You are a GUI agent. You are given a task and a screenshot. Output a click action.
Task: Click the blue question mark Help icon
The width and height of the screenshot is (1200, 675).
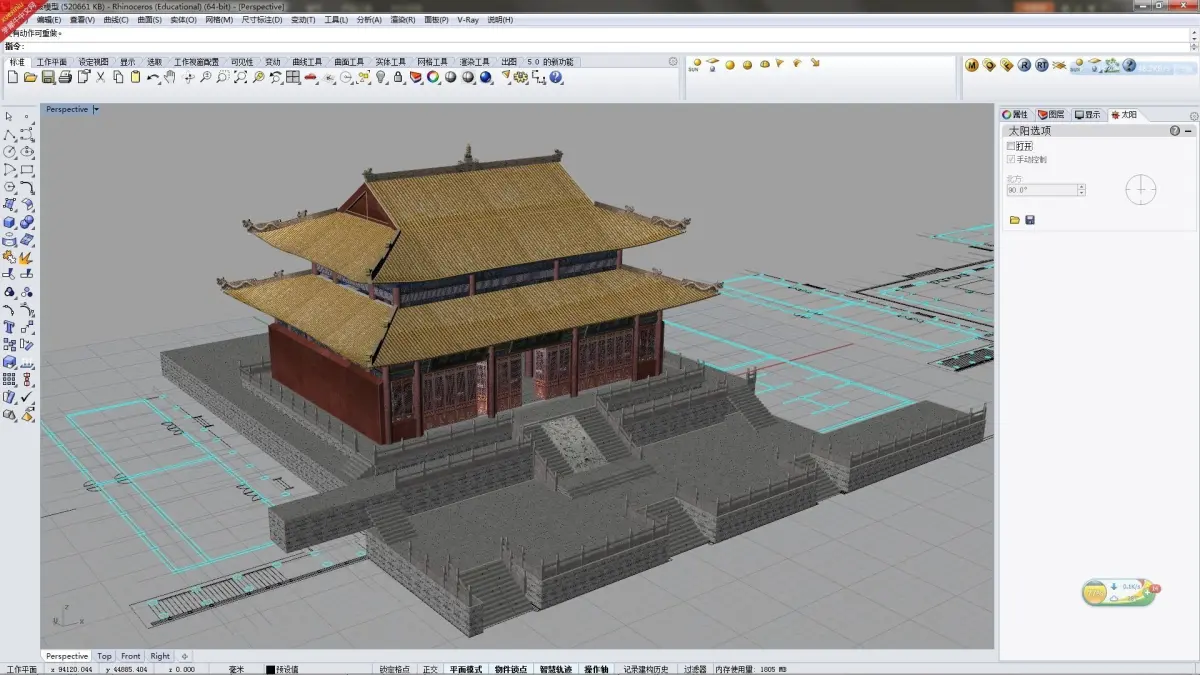coord(556,77)
